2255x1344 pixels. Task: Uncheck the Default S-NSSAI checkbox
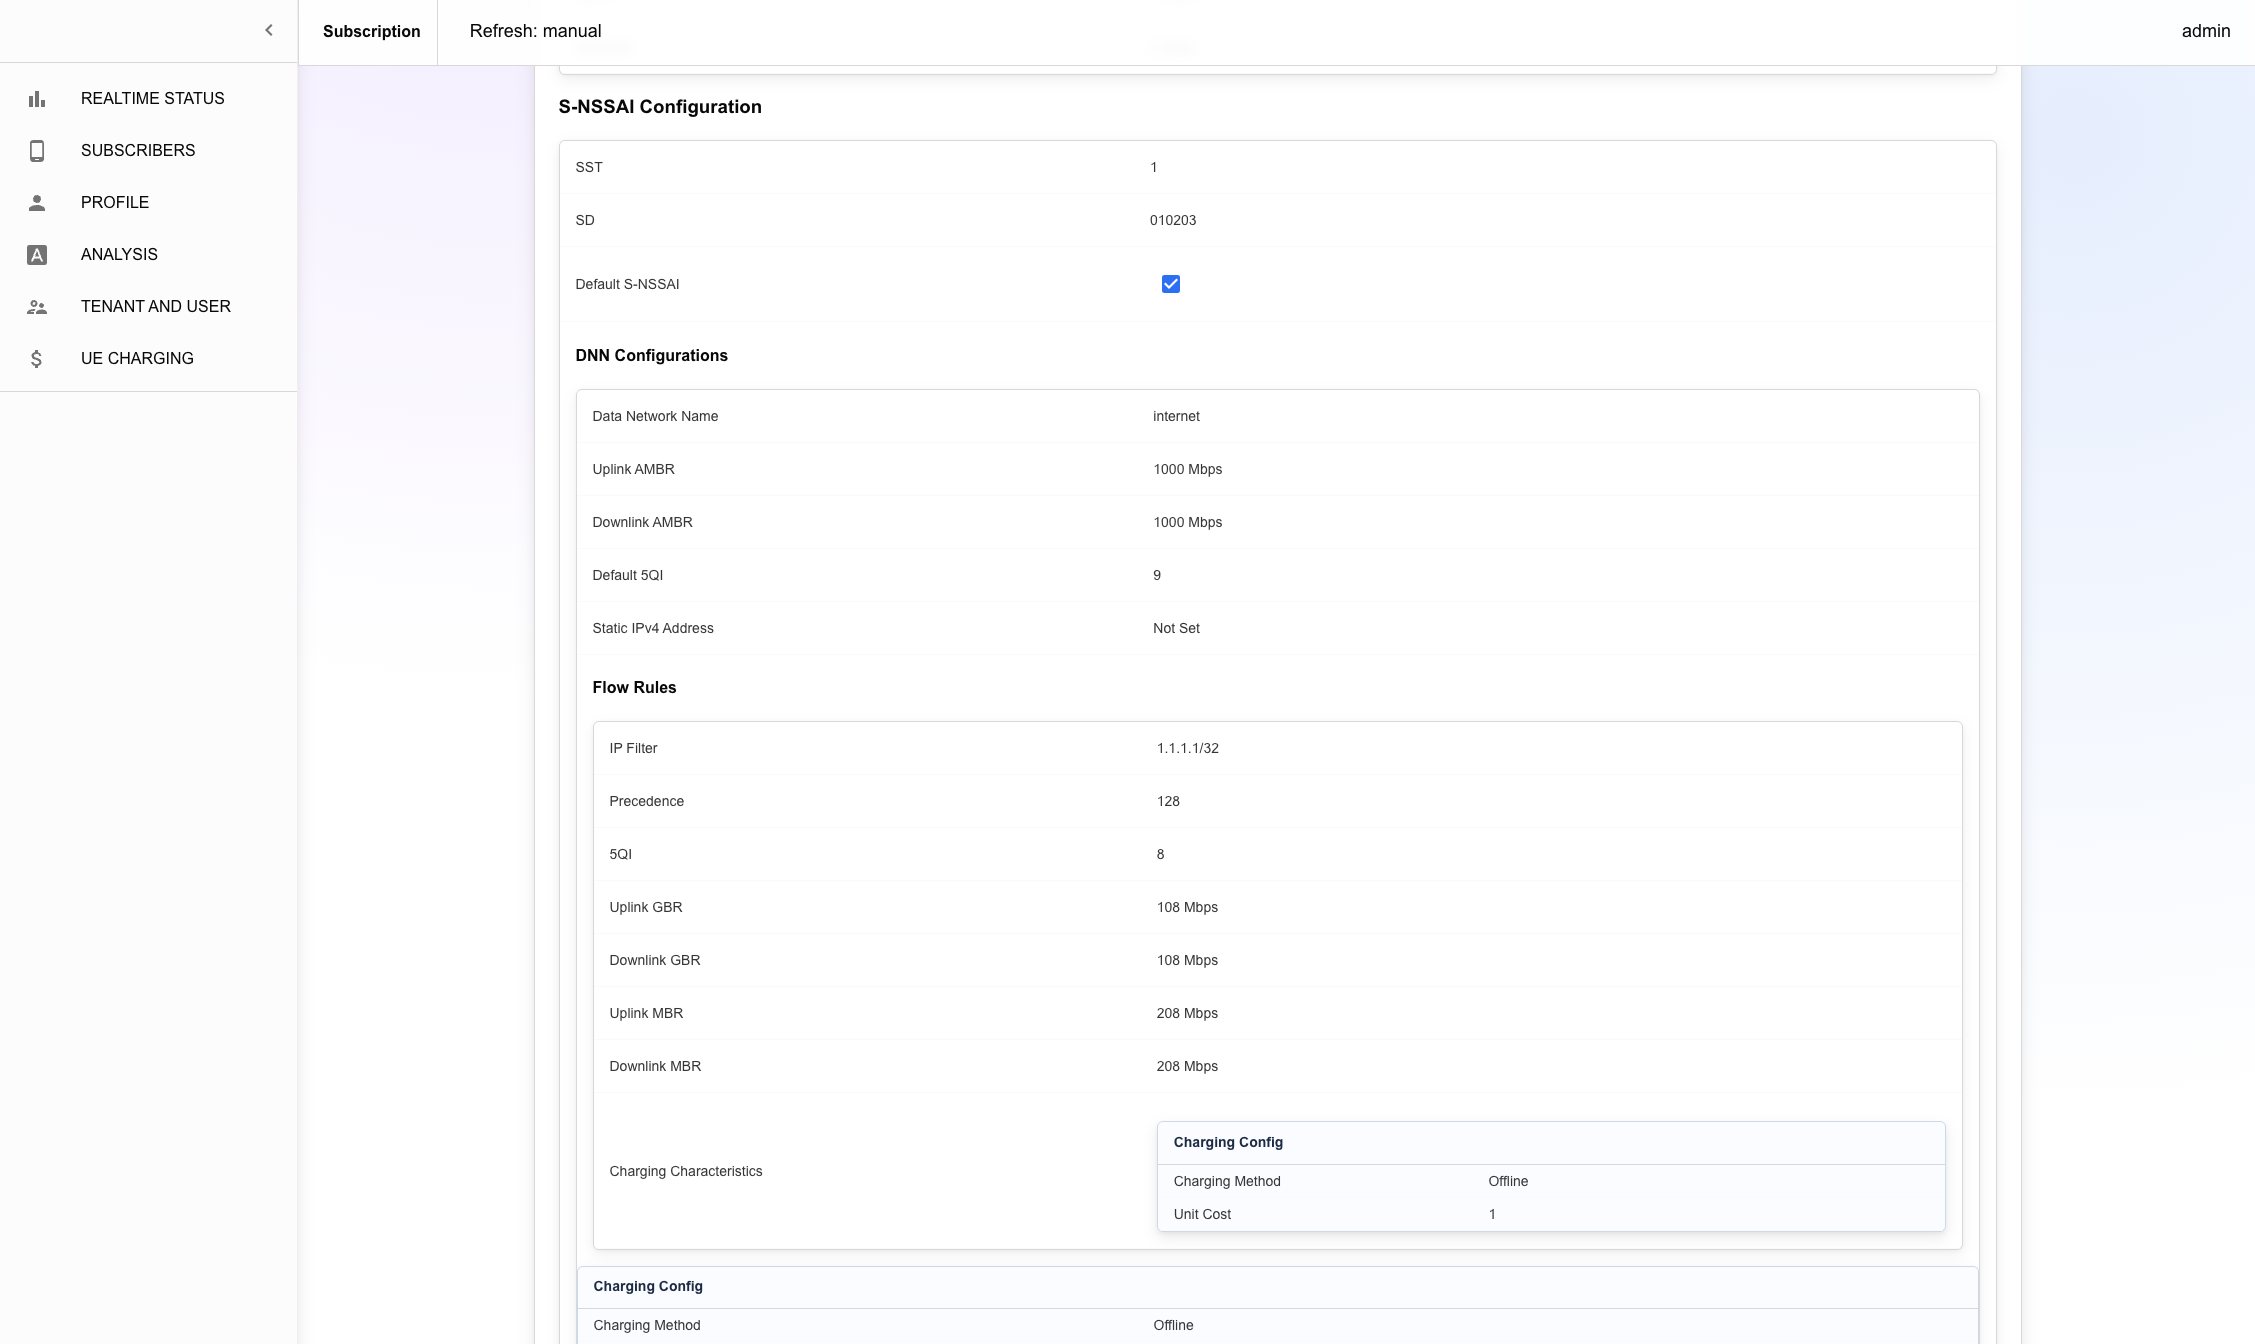(1171, 284)
